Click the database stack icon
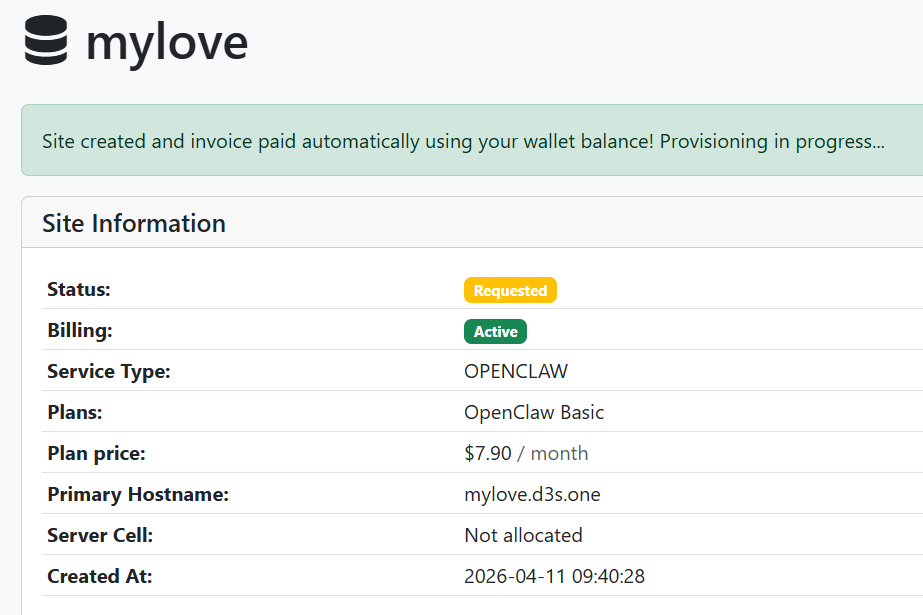The width and height of the screenshot is (923, 615). tap(46, 43)
